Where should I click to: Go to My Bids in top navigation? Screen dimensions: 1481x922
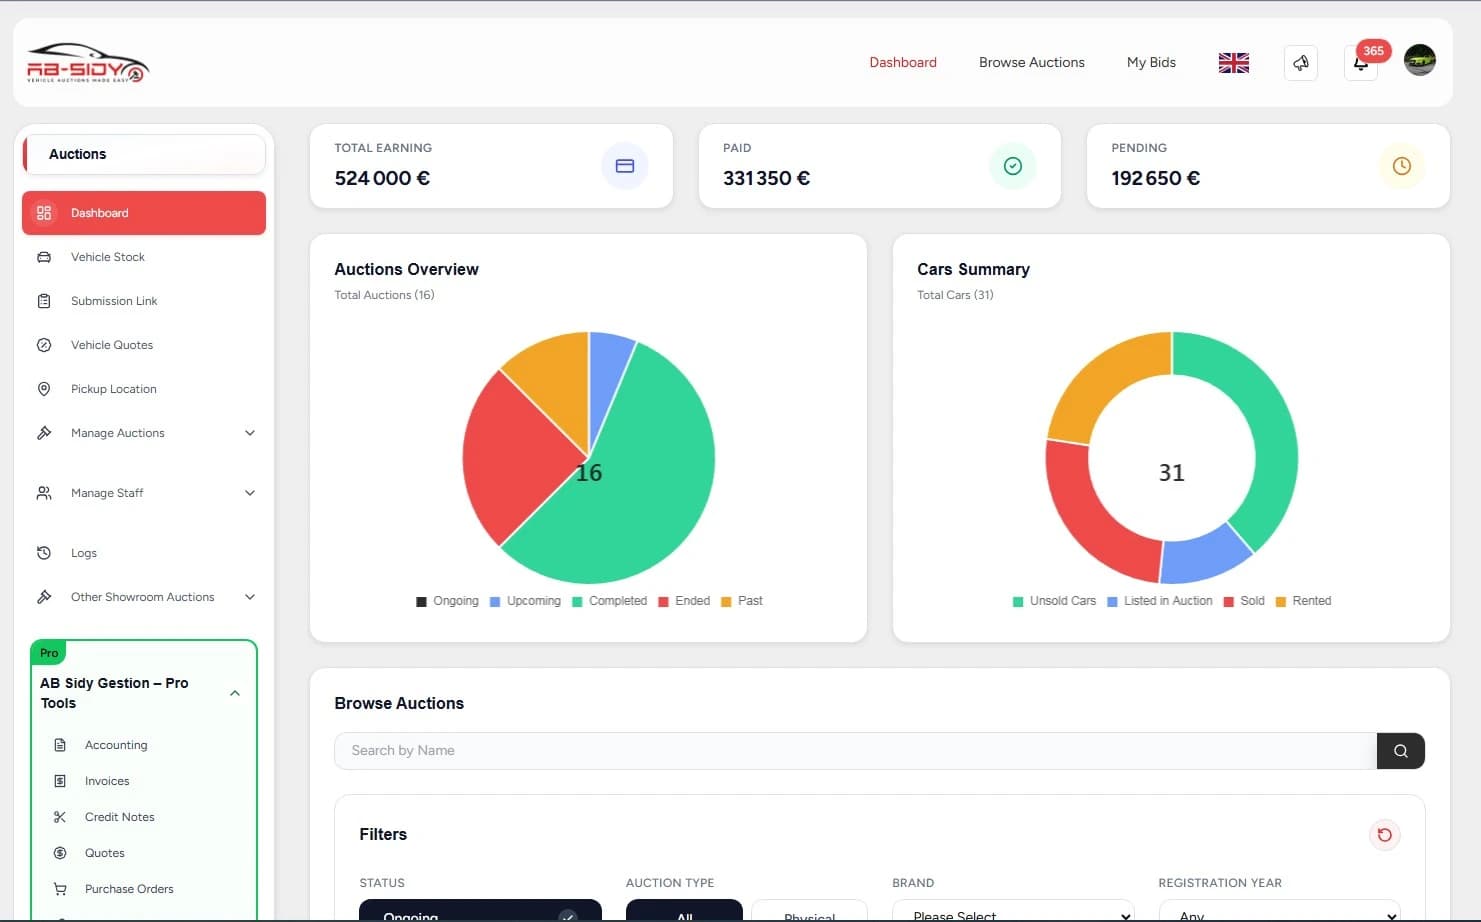[x=1151, y=62]
